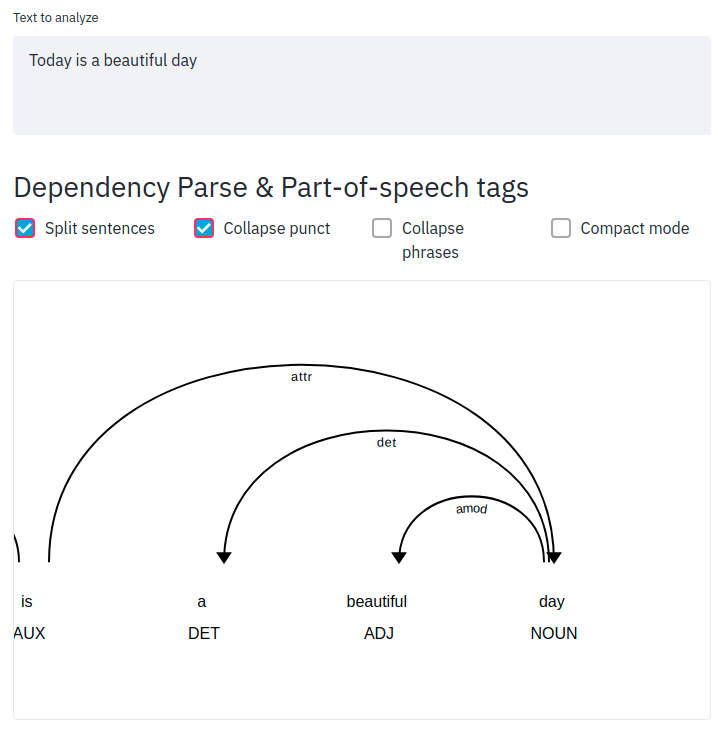
Task: Click the 'a' token in the diagram
Action: pyautogui.click(x=202, y=602)
